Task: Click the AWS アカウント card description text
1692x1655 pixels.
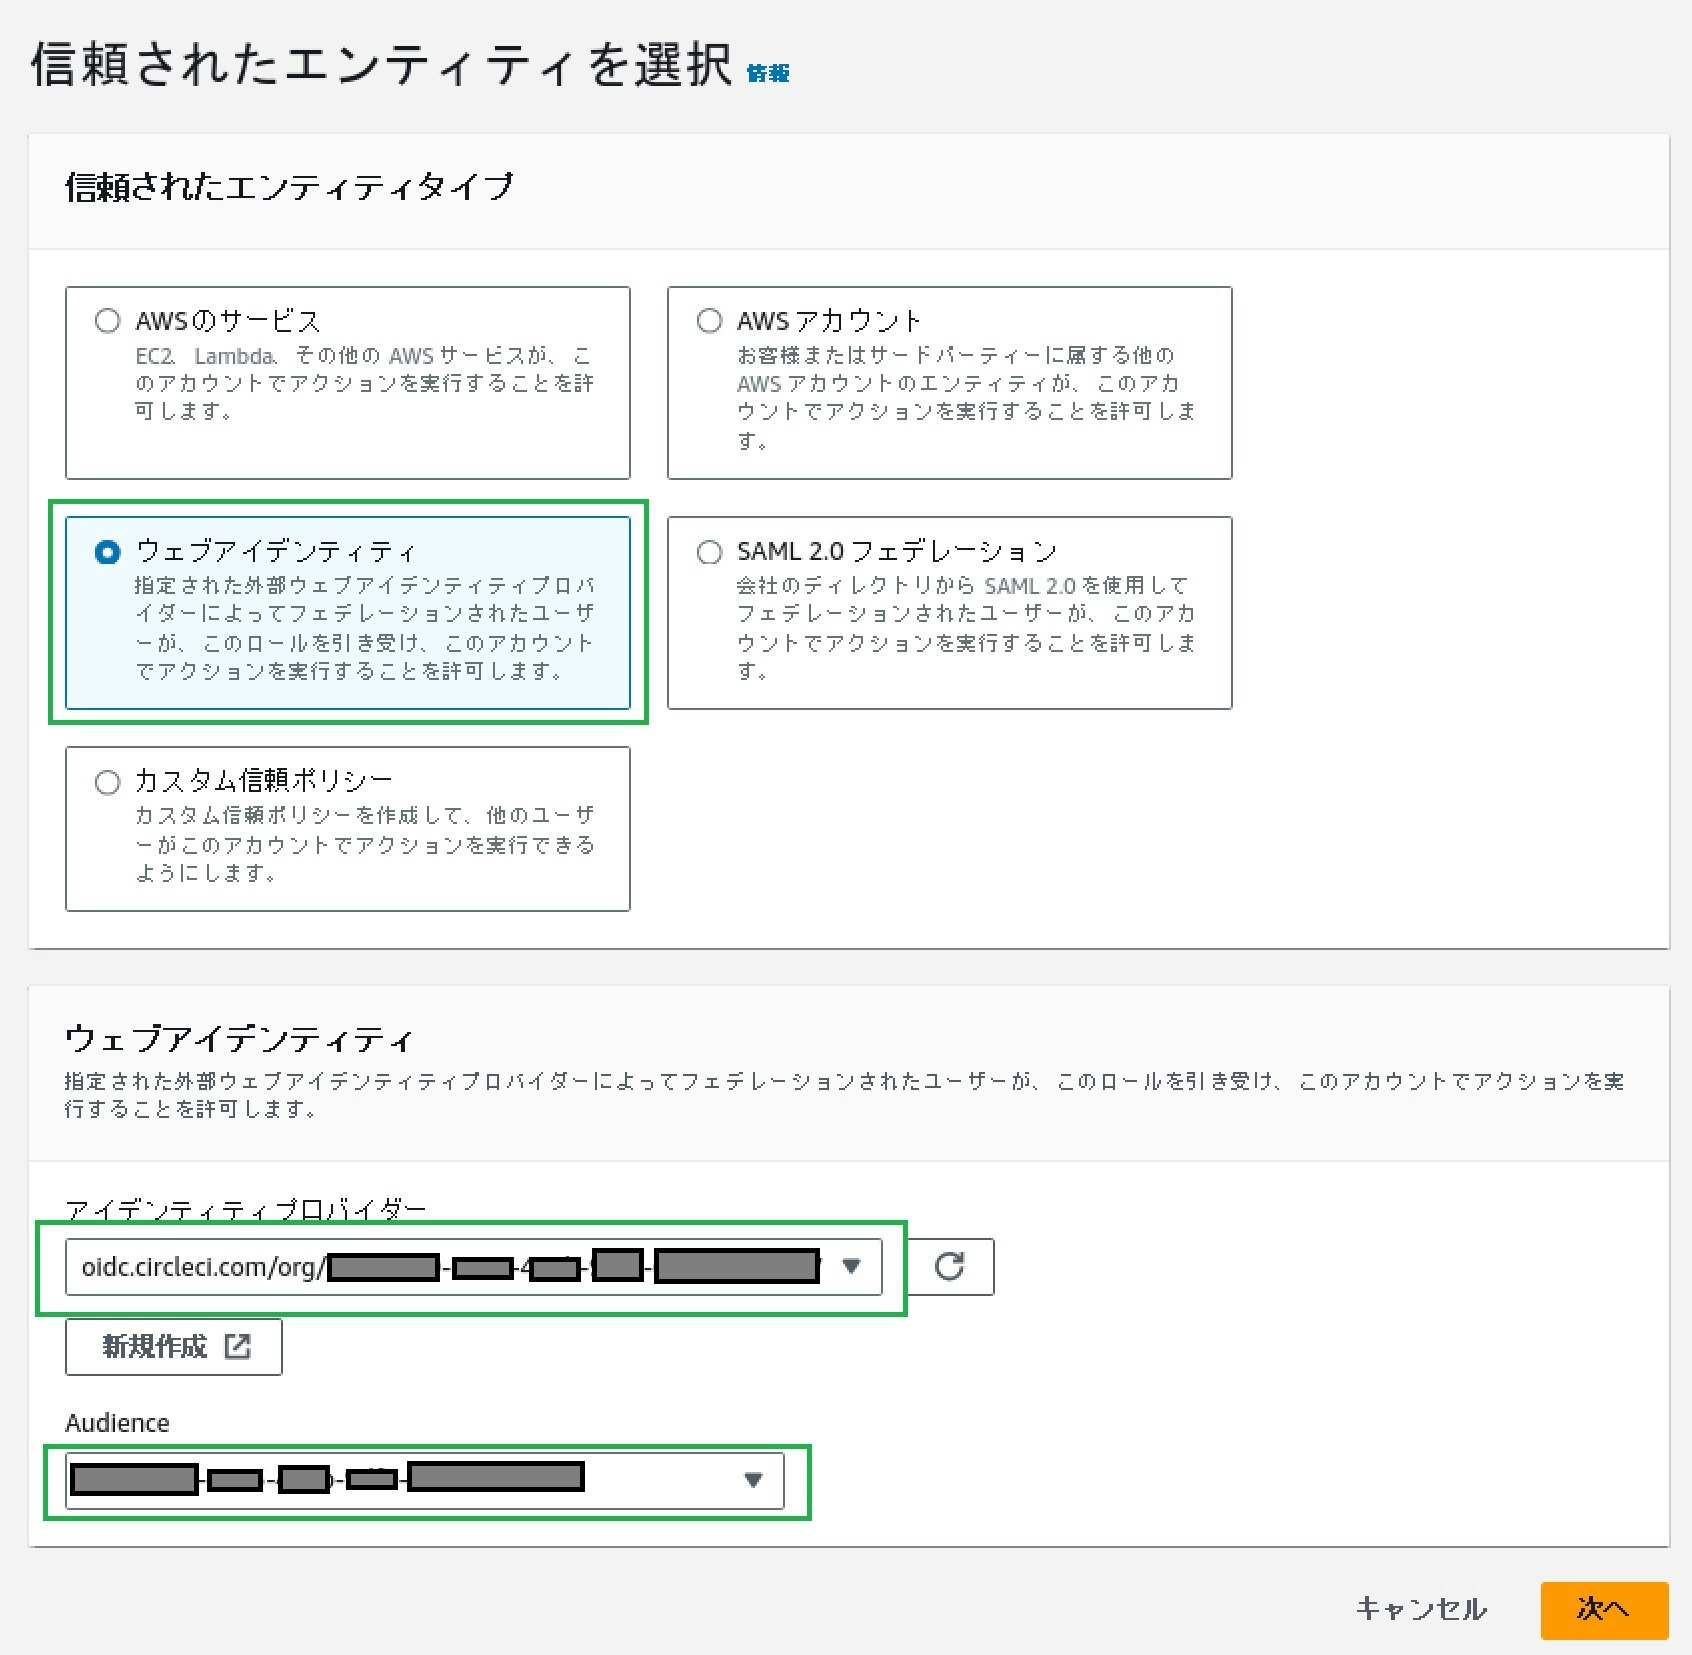Action: coord(966,398)
